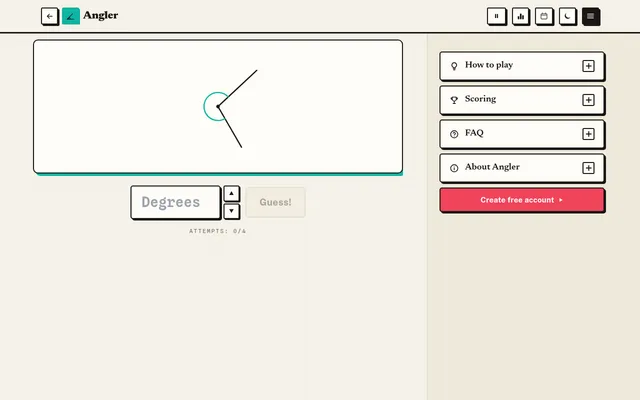Open the statistics bar chart icon
This screenshot has height=400, width=640.
520,16
